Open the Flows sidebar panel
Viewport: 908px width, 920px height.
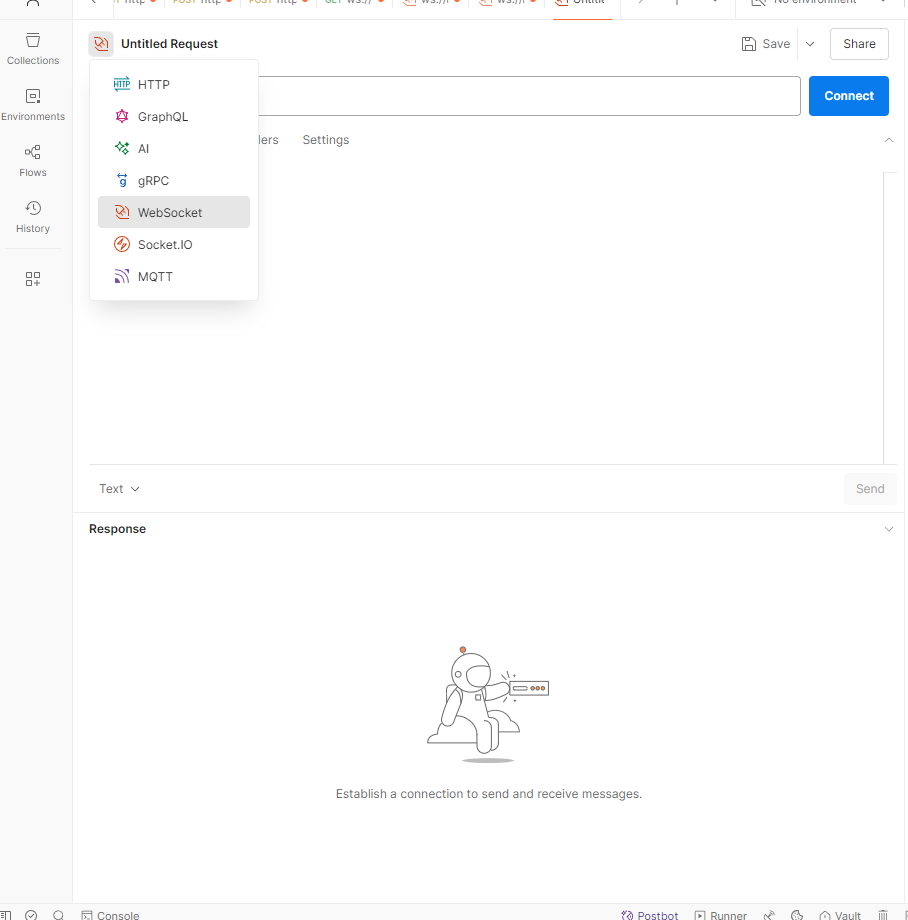pos(33,161)
